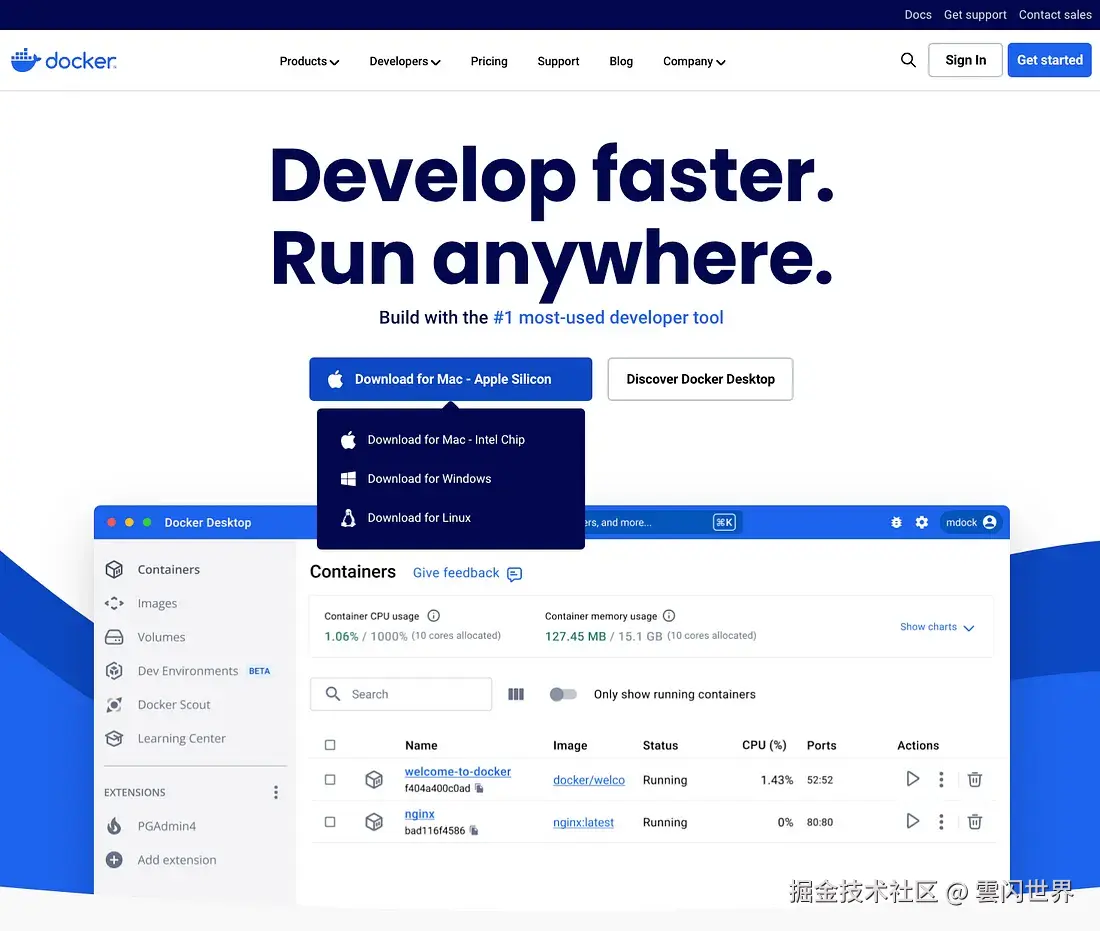Viewport: 1100px width, 931px height.
Task: Click the mdock user account icon
Action: 989,522
